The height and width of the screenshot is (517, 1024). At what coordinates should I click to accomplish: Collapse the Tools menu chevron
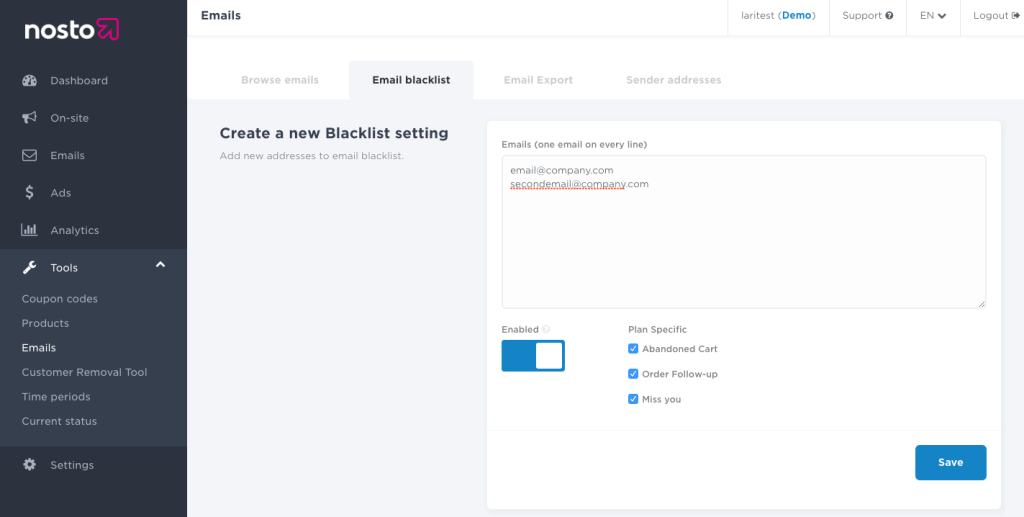pos(160,265)
